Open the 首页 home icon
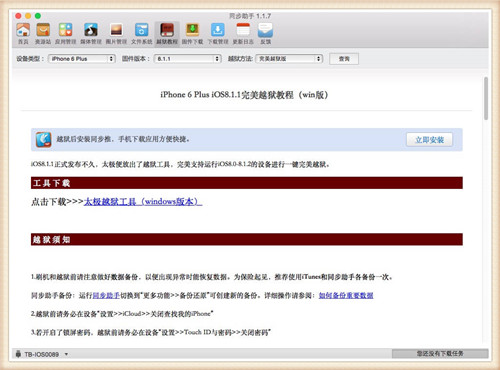Image resolution: width=500 pixels, height=370 pixels. tap(23, 33)
